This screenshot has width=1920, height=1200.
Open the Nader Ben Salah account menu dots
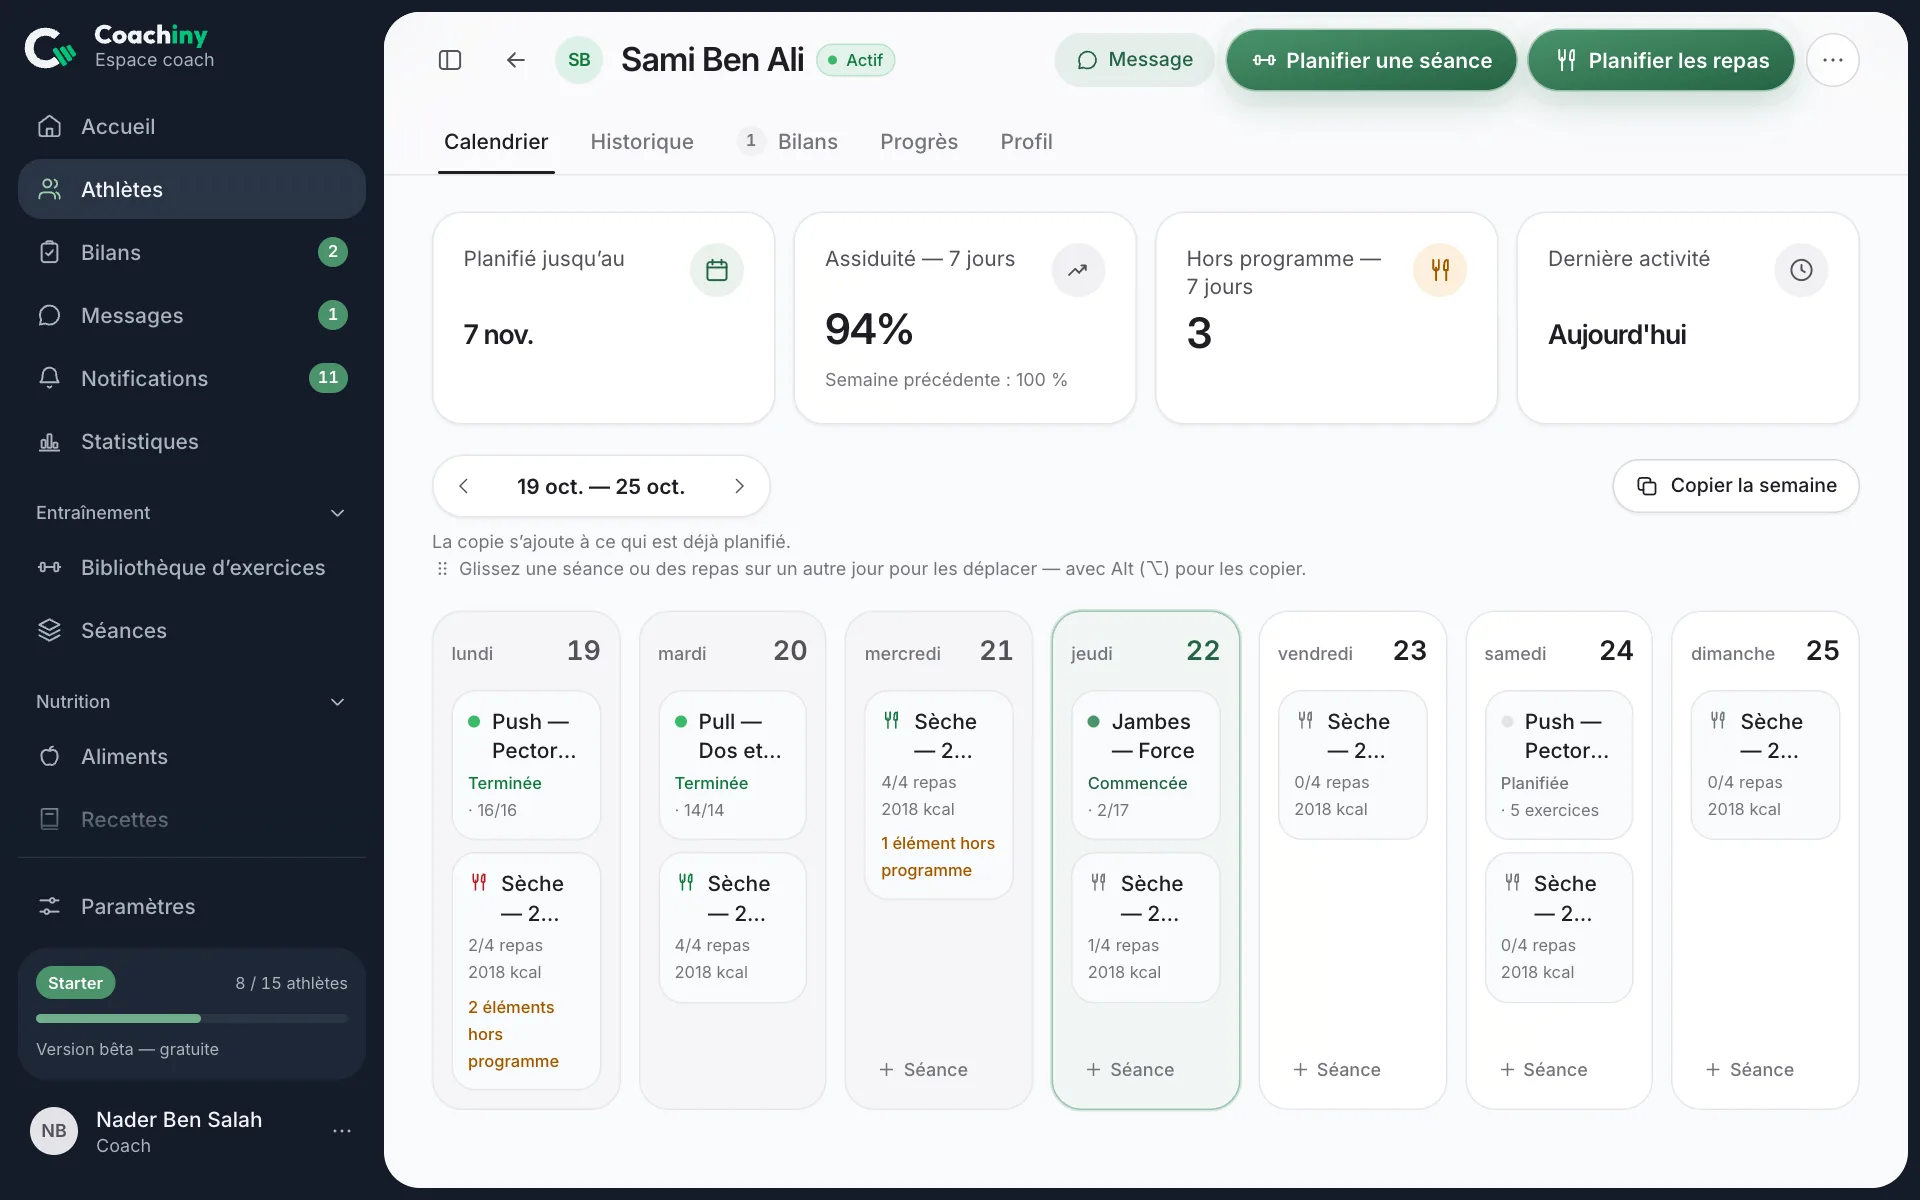pyautogui.click(x=342, y=1131)
